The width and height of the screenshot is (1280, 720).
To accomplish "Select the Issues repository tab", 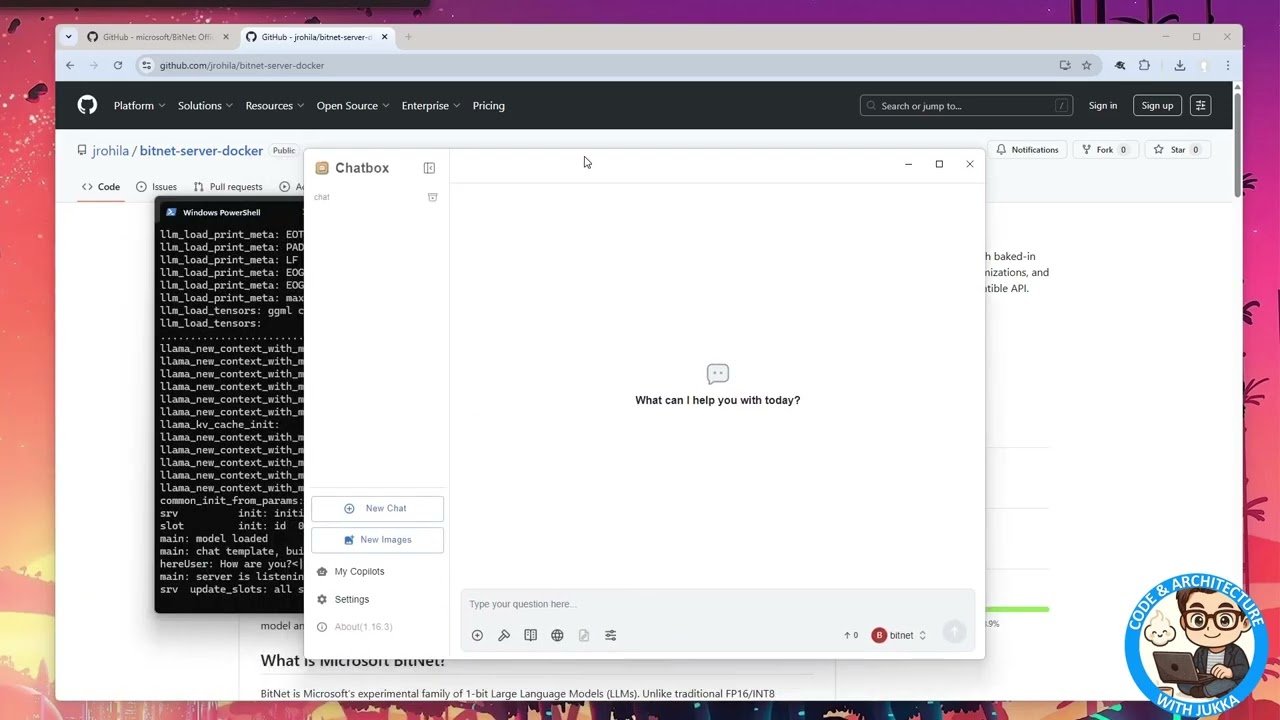I will click(x=157, y=187).
